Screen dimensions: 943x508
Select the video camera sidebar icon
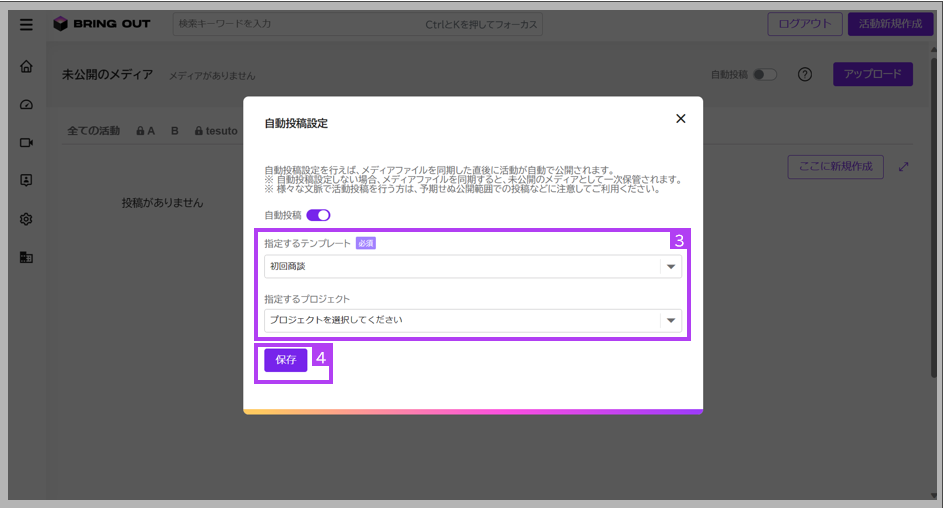point(26,142)
